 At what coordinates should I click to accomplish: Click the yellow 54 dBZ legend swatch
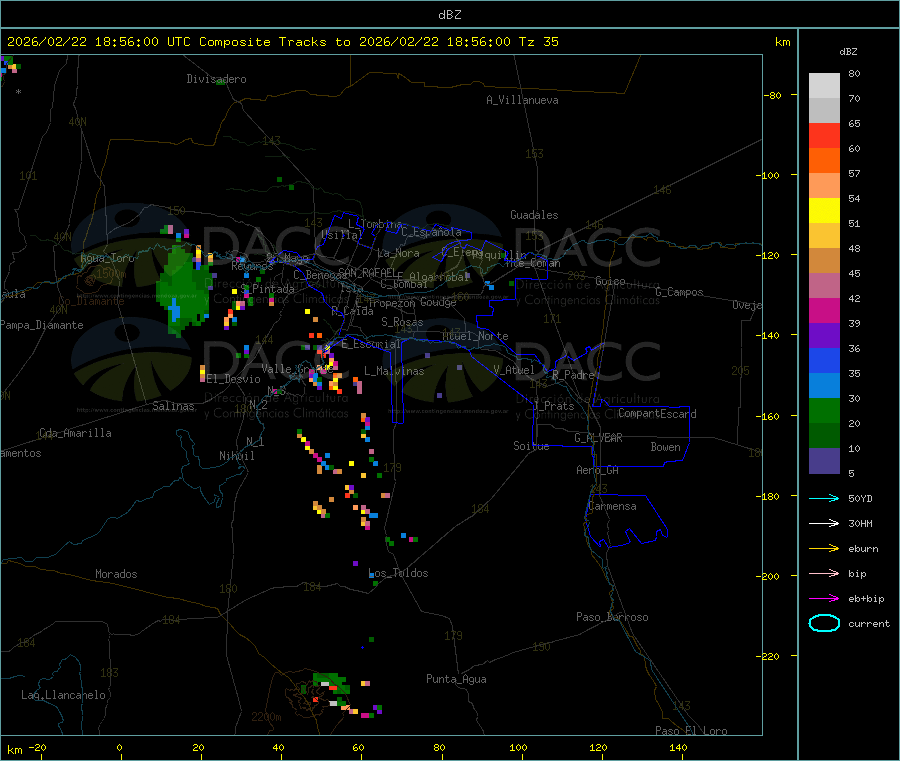824,211
